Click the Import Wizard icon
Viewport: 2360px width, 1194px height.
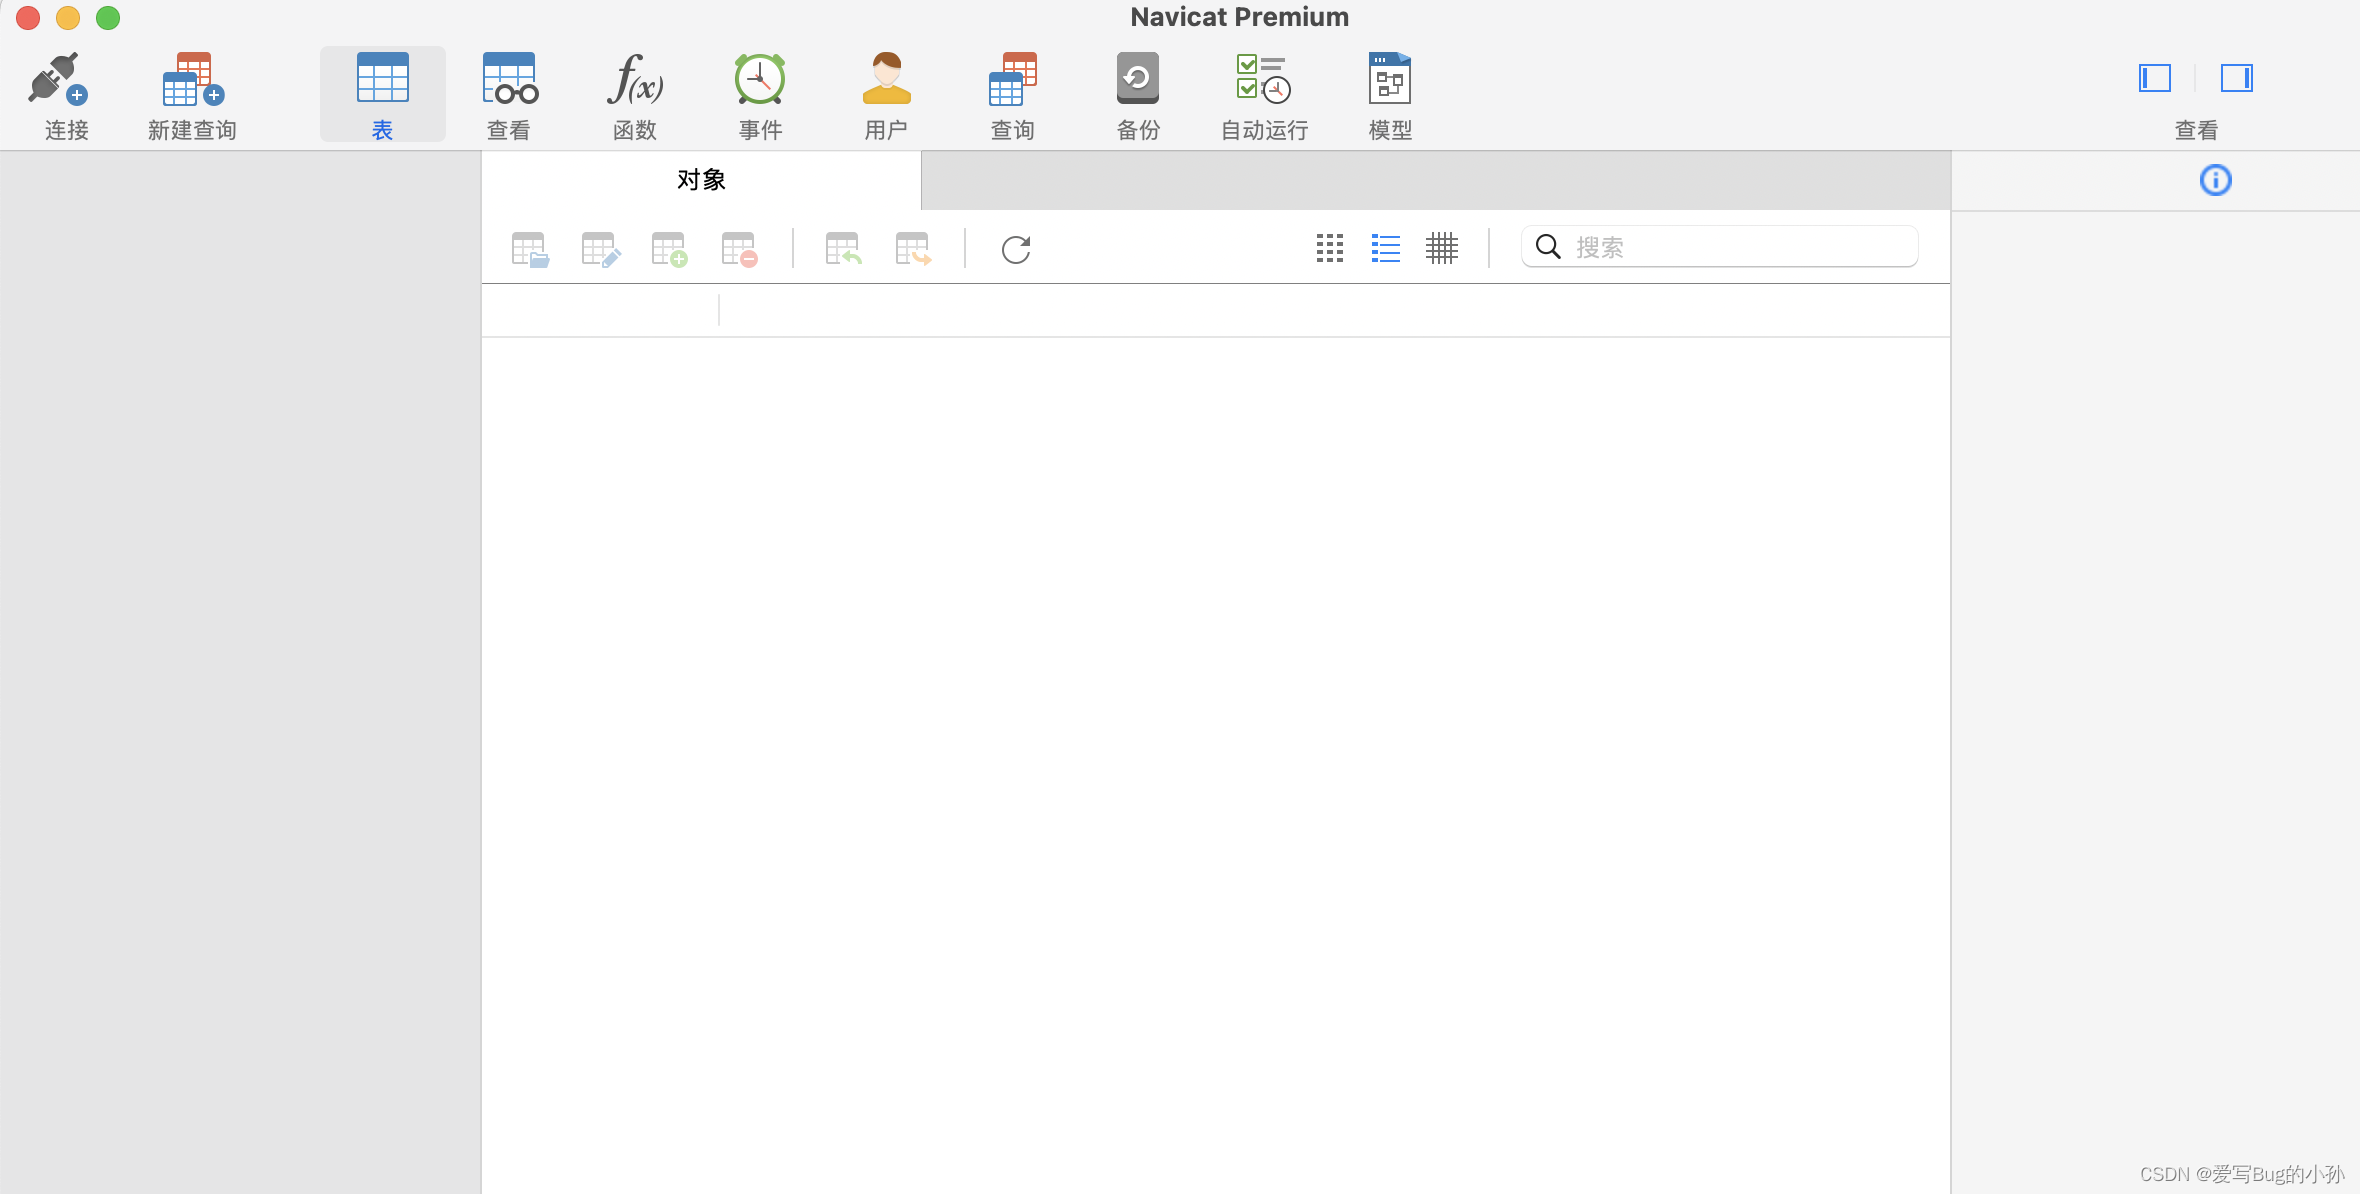pyautogui.click(x=844, y=249)
